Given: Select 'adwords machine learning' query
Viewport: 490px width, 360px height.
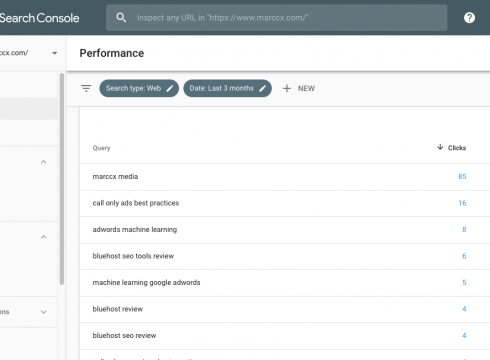Looking at the screenshot, I should pos(285,230).
